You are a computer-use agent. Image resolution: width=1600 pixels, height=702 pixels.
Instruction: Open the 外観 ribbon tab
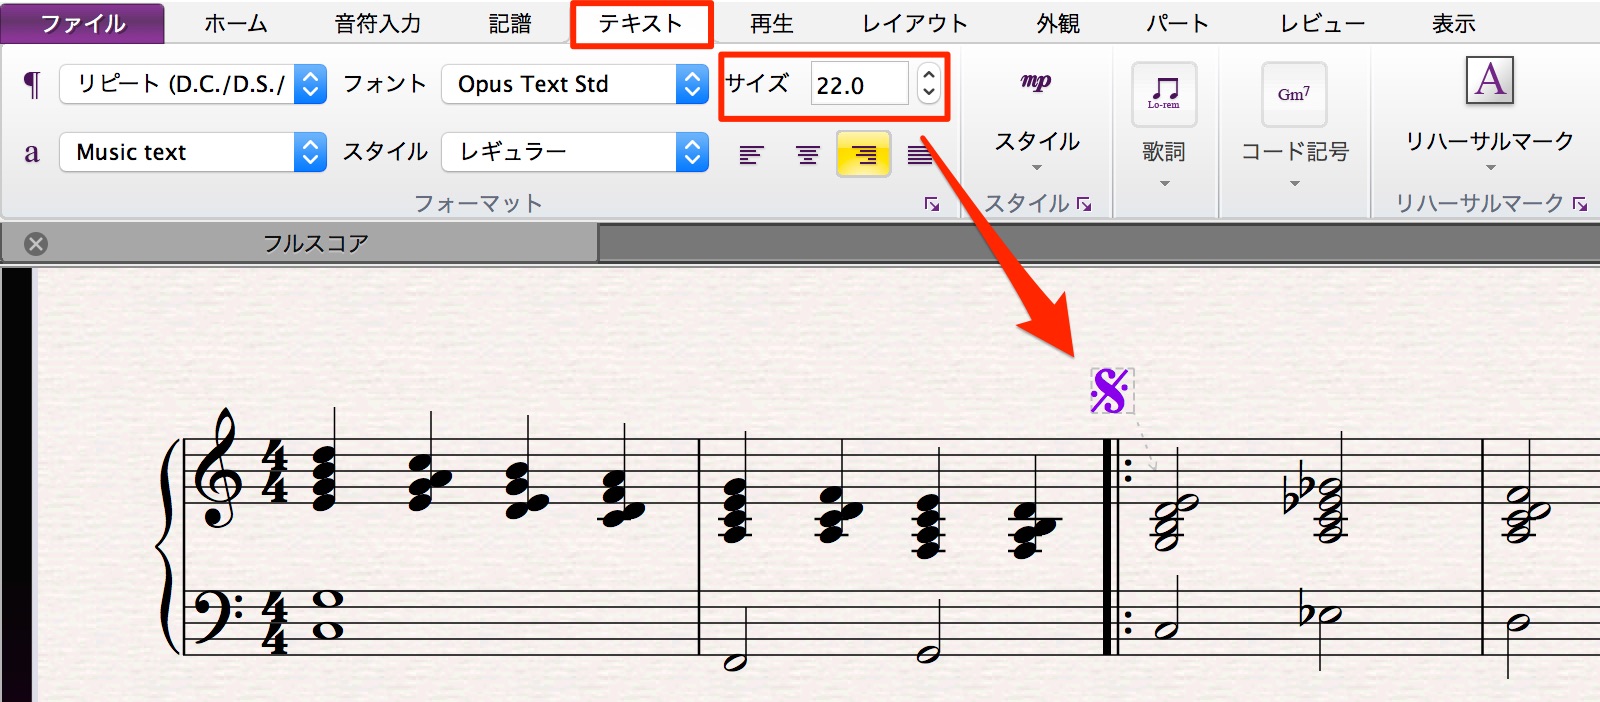click(1058, 23)
